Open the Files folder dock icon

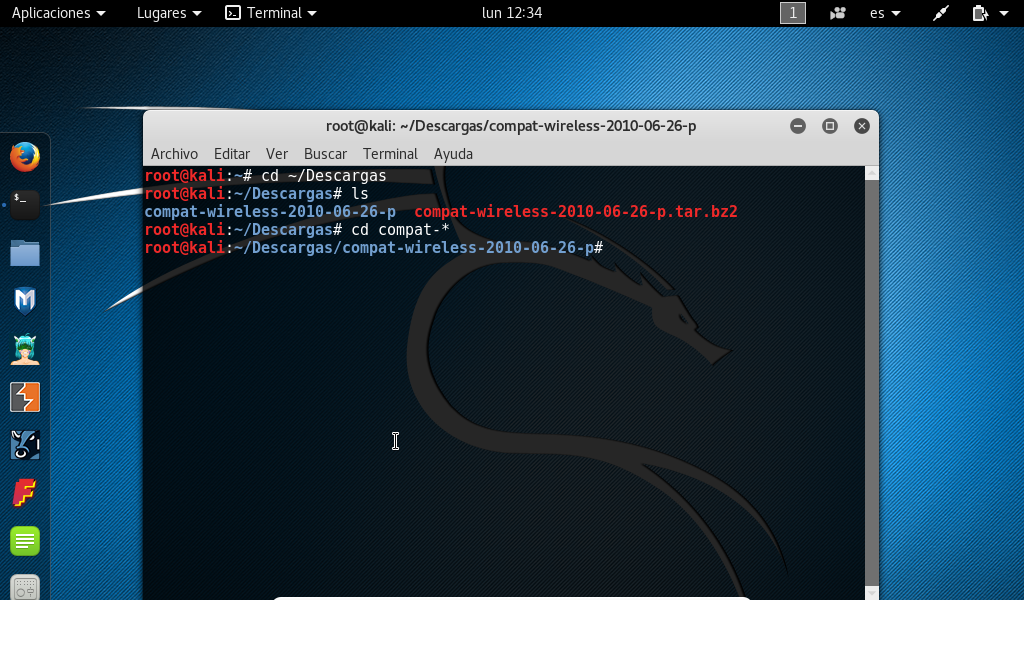[25, 253]
